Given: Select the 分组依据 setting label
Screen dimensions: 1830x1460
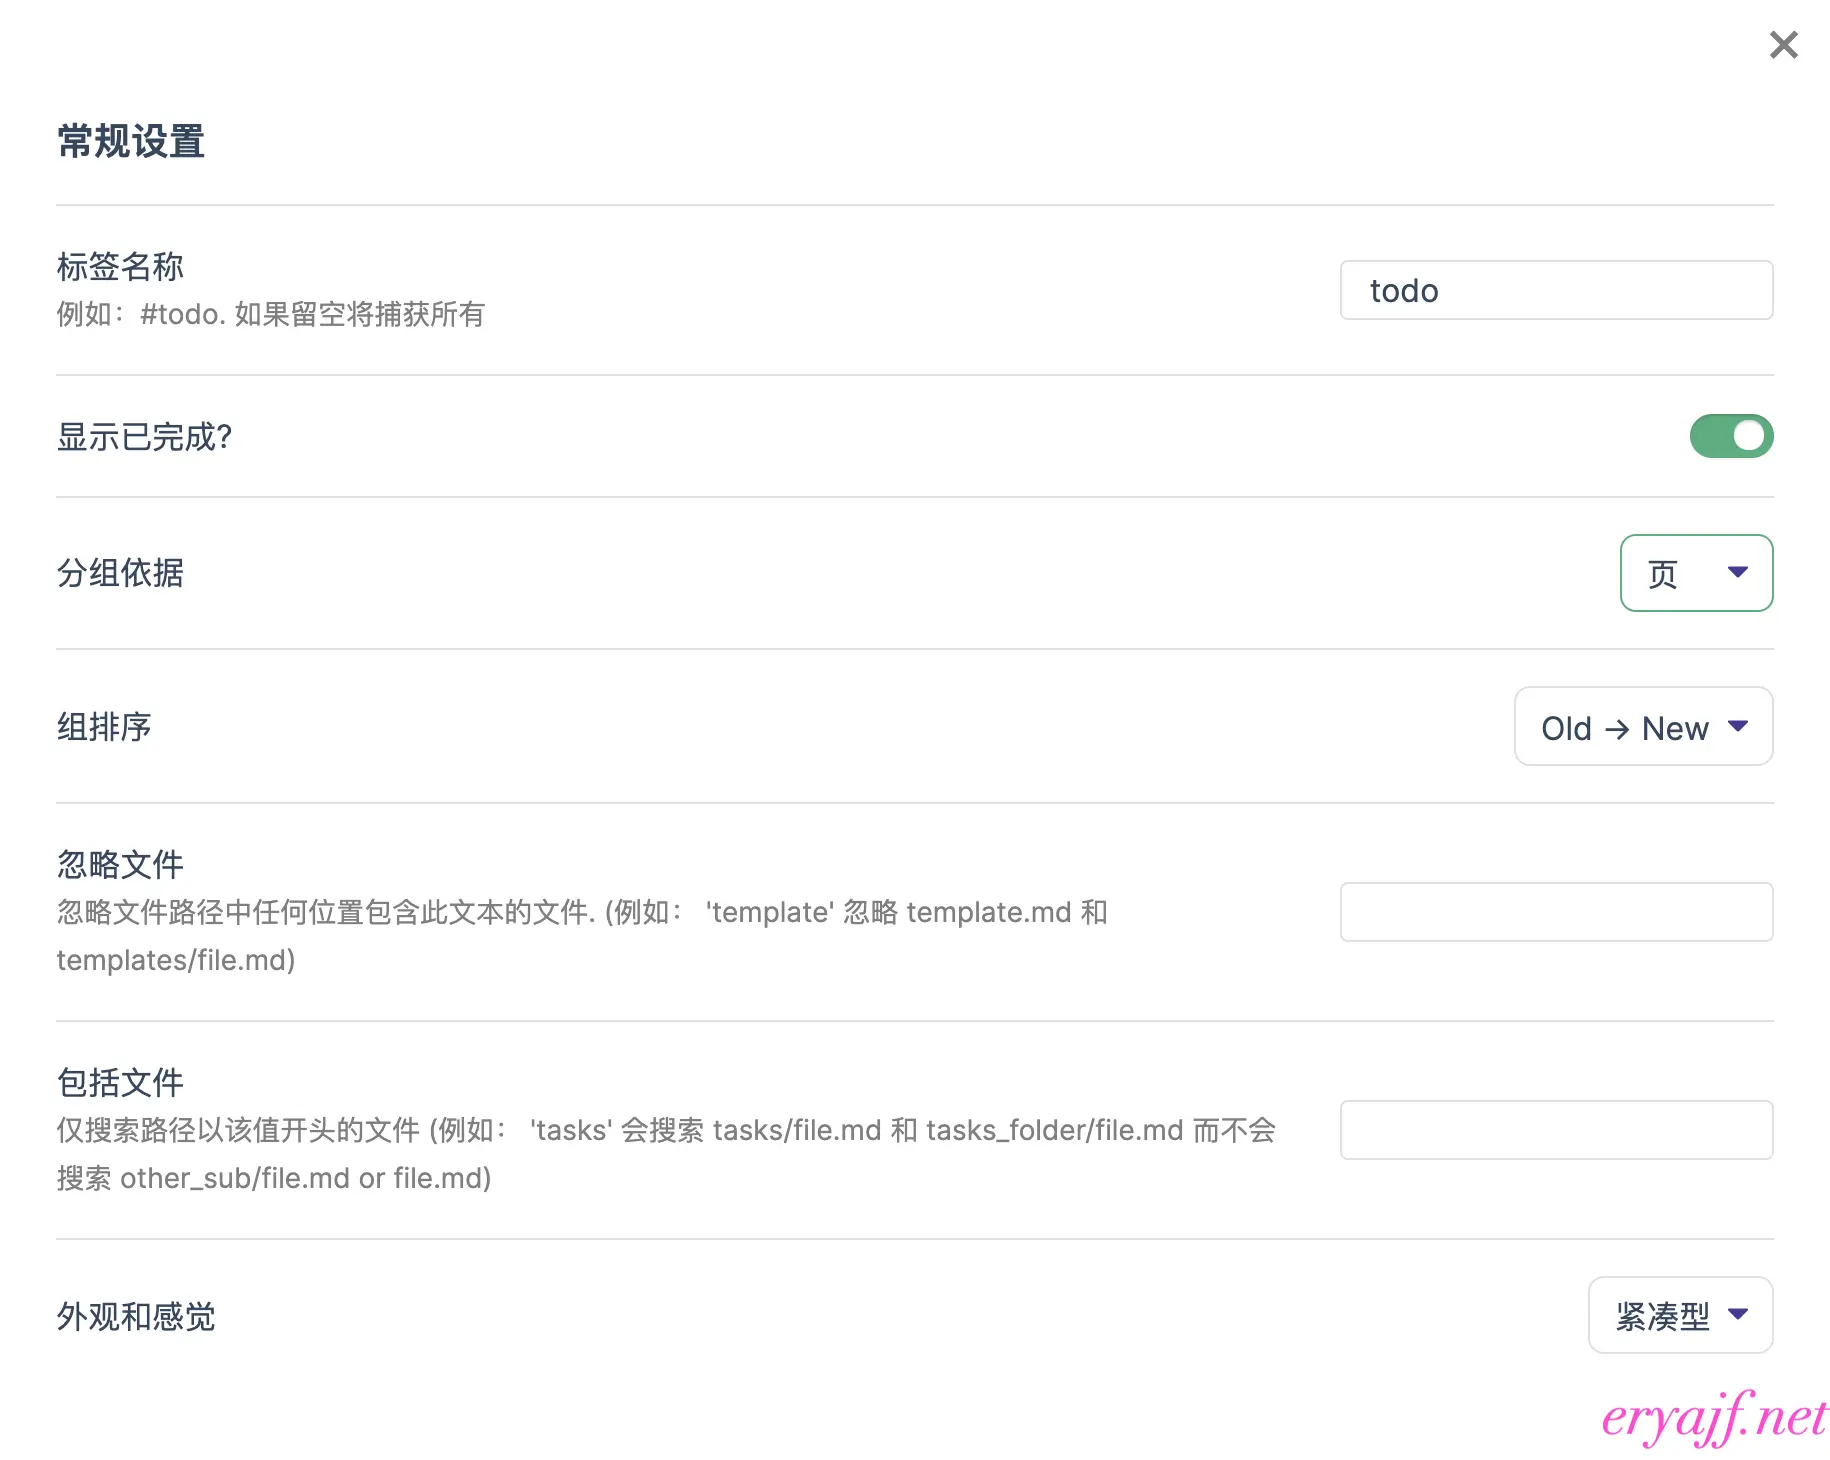Looking at the screenshot, I should tap(120, 573).
